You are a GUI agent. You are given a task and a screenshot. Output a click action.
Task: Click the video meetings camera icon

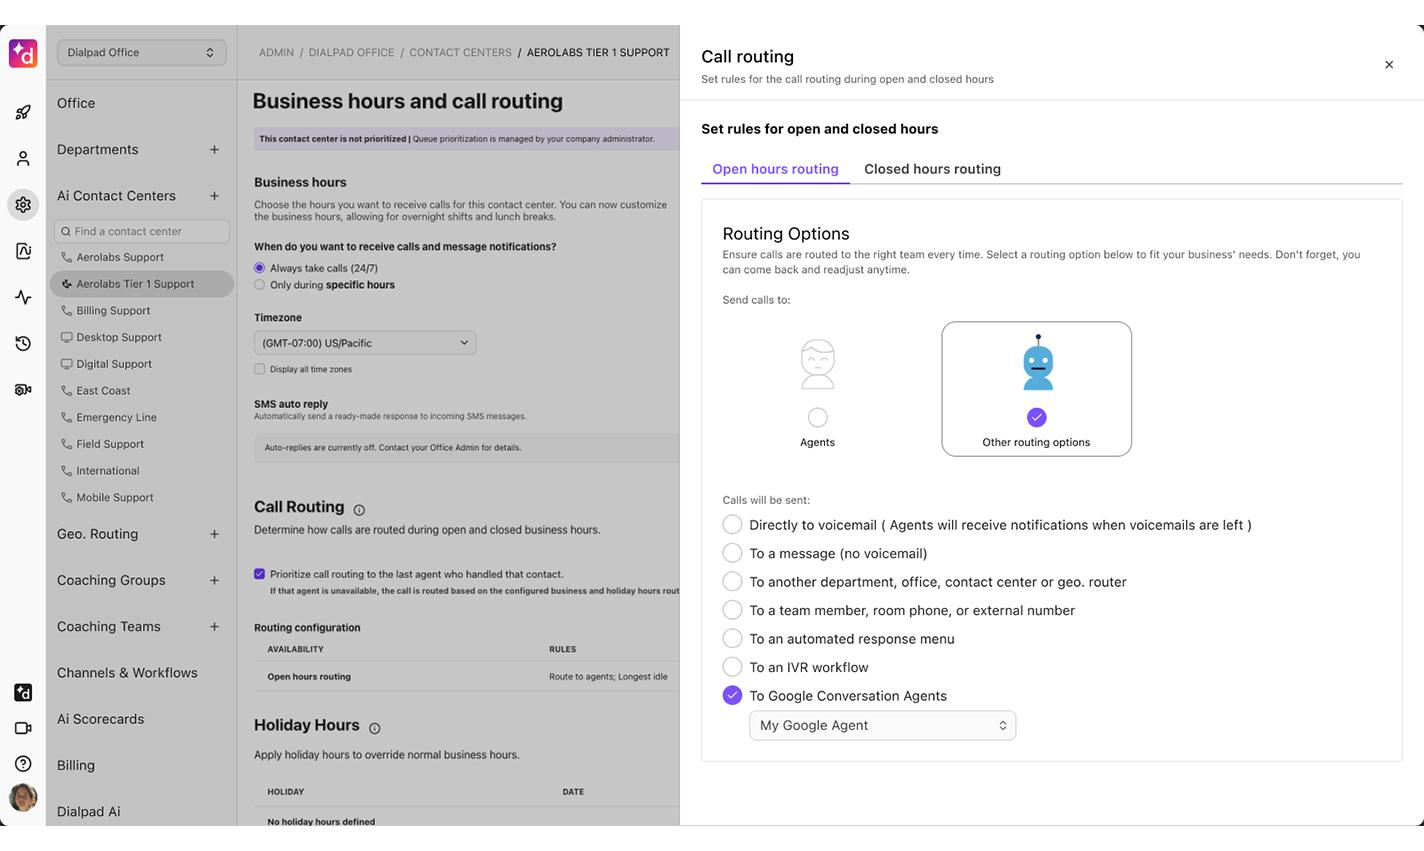[x=22, y=728]
